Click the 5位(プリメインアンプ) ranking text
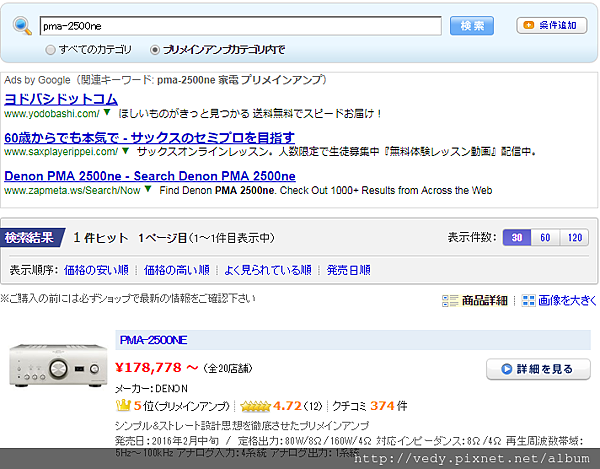The width and height of the screenshot is (600, 469). [x=181, y=406]
